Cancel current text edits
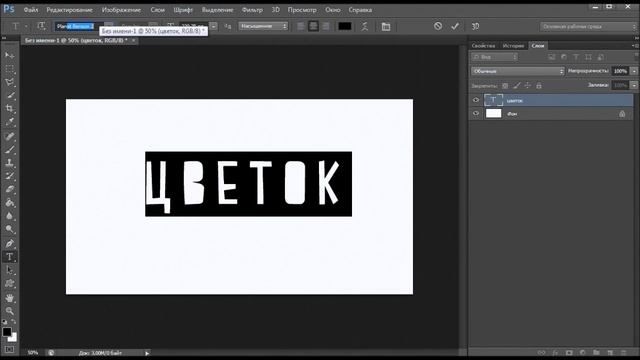 [x=438, y=26]
